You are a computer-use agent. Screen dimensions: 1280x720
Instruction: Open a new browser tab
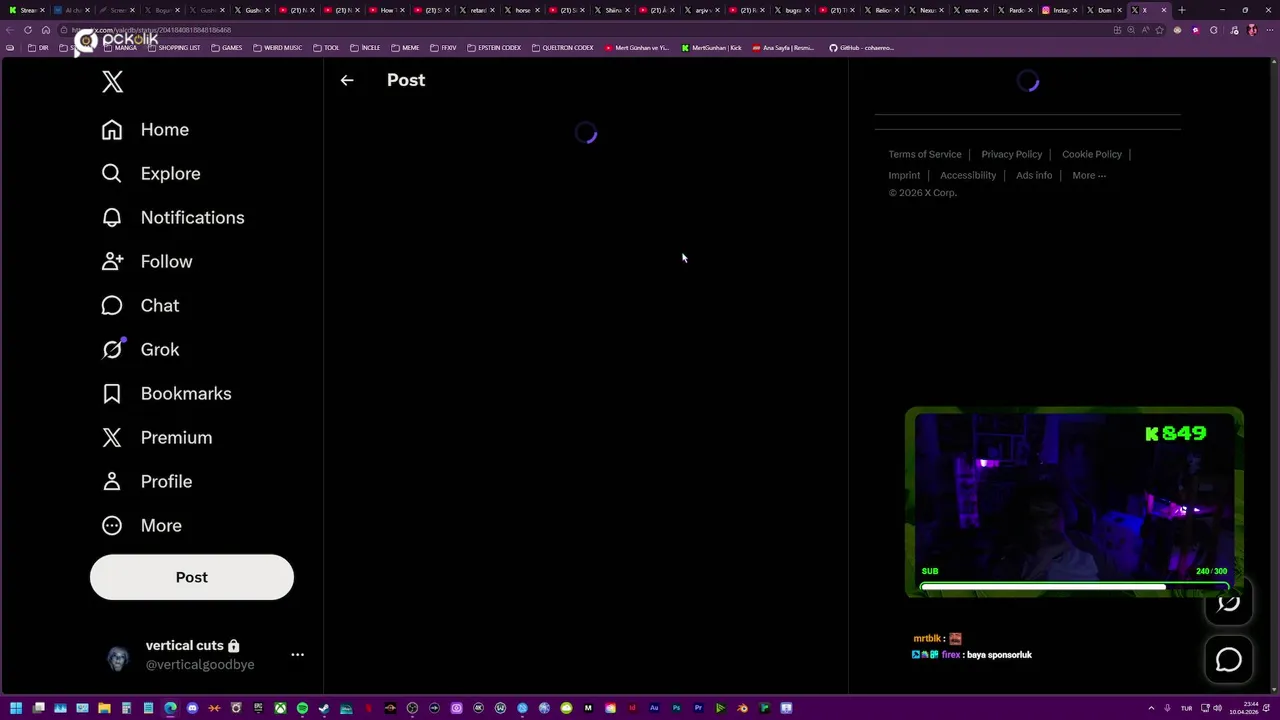(1181, 10)
